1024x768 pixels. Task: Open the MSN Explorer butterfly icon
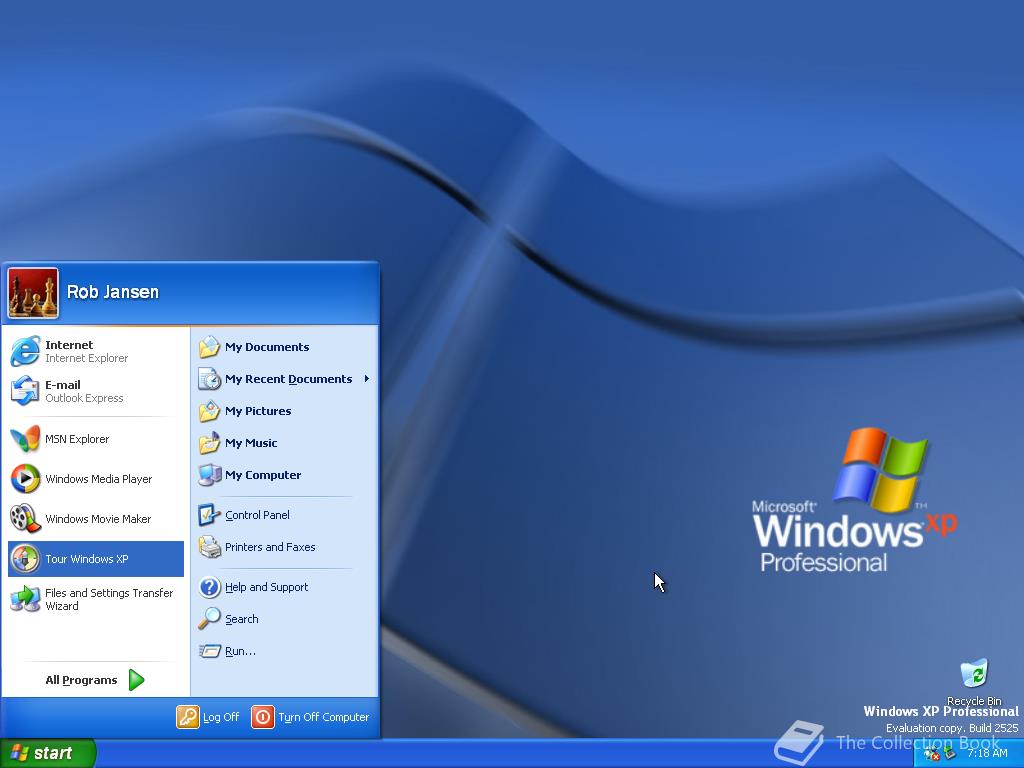(x=25, y=439)
